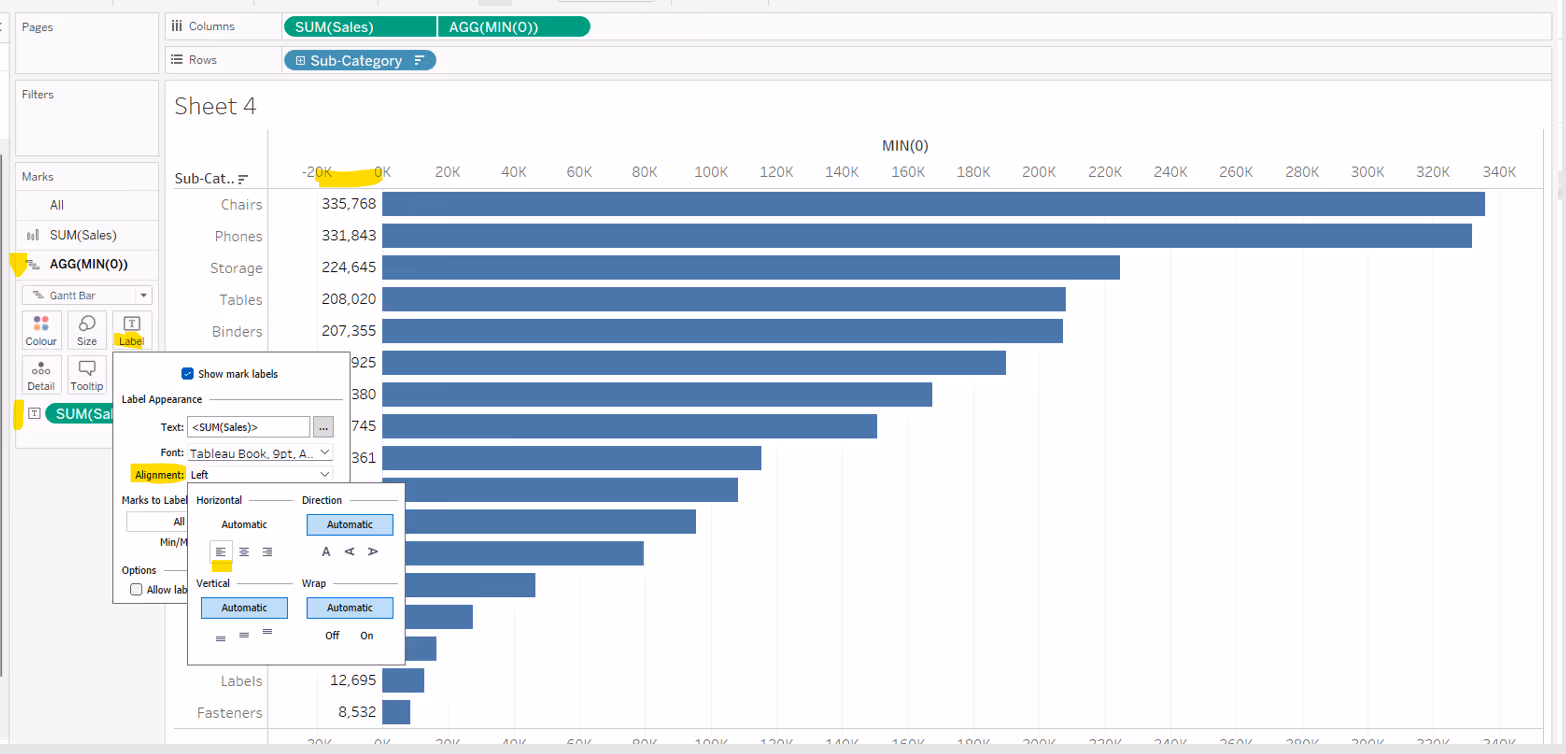The height and width of the screenshot is (754, 1566).
Task: Click sort icon beside Sub-Cat header
Action: click(243, 180)
